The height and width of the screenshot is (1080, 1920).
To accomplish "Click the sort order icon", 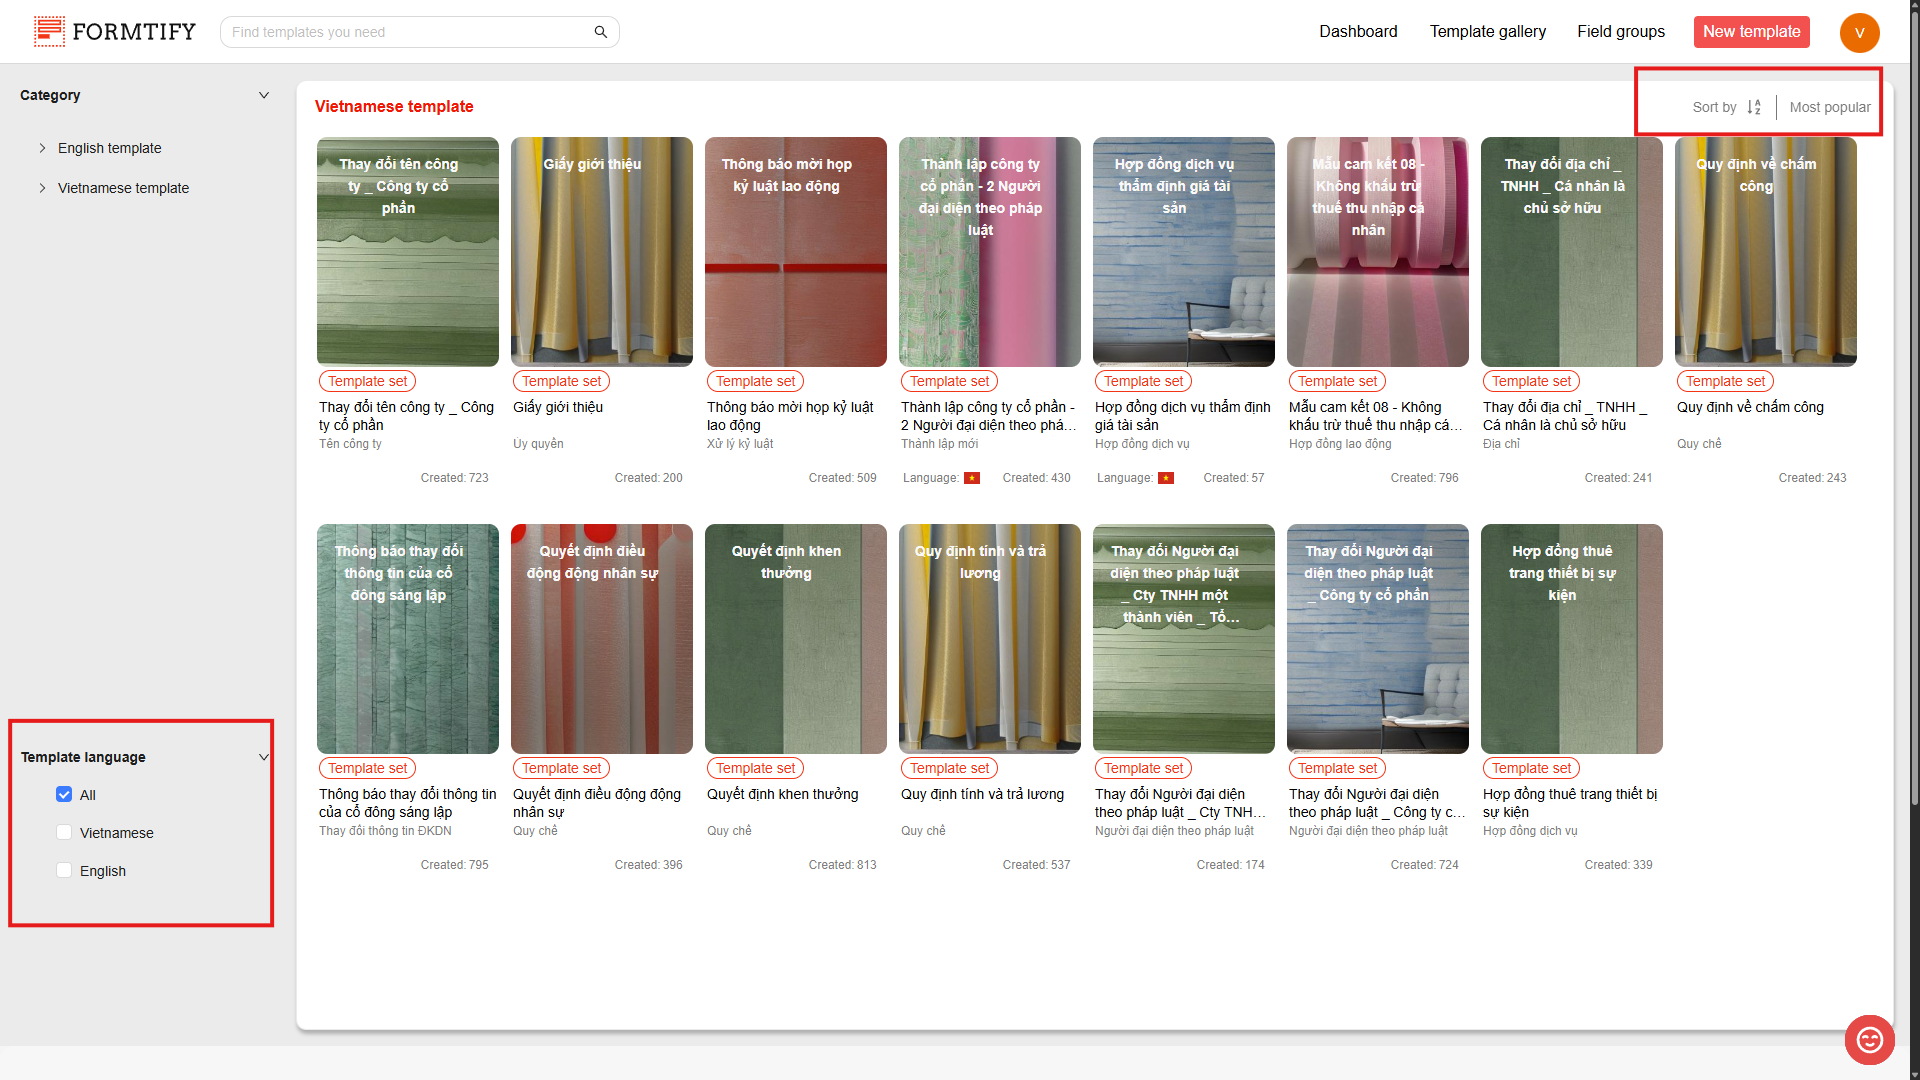I will (x=1754, y=107).
